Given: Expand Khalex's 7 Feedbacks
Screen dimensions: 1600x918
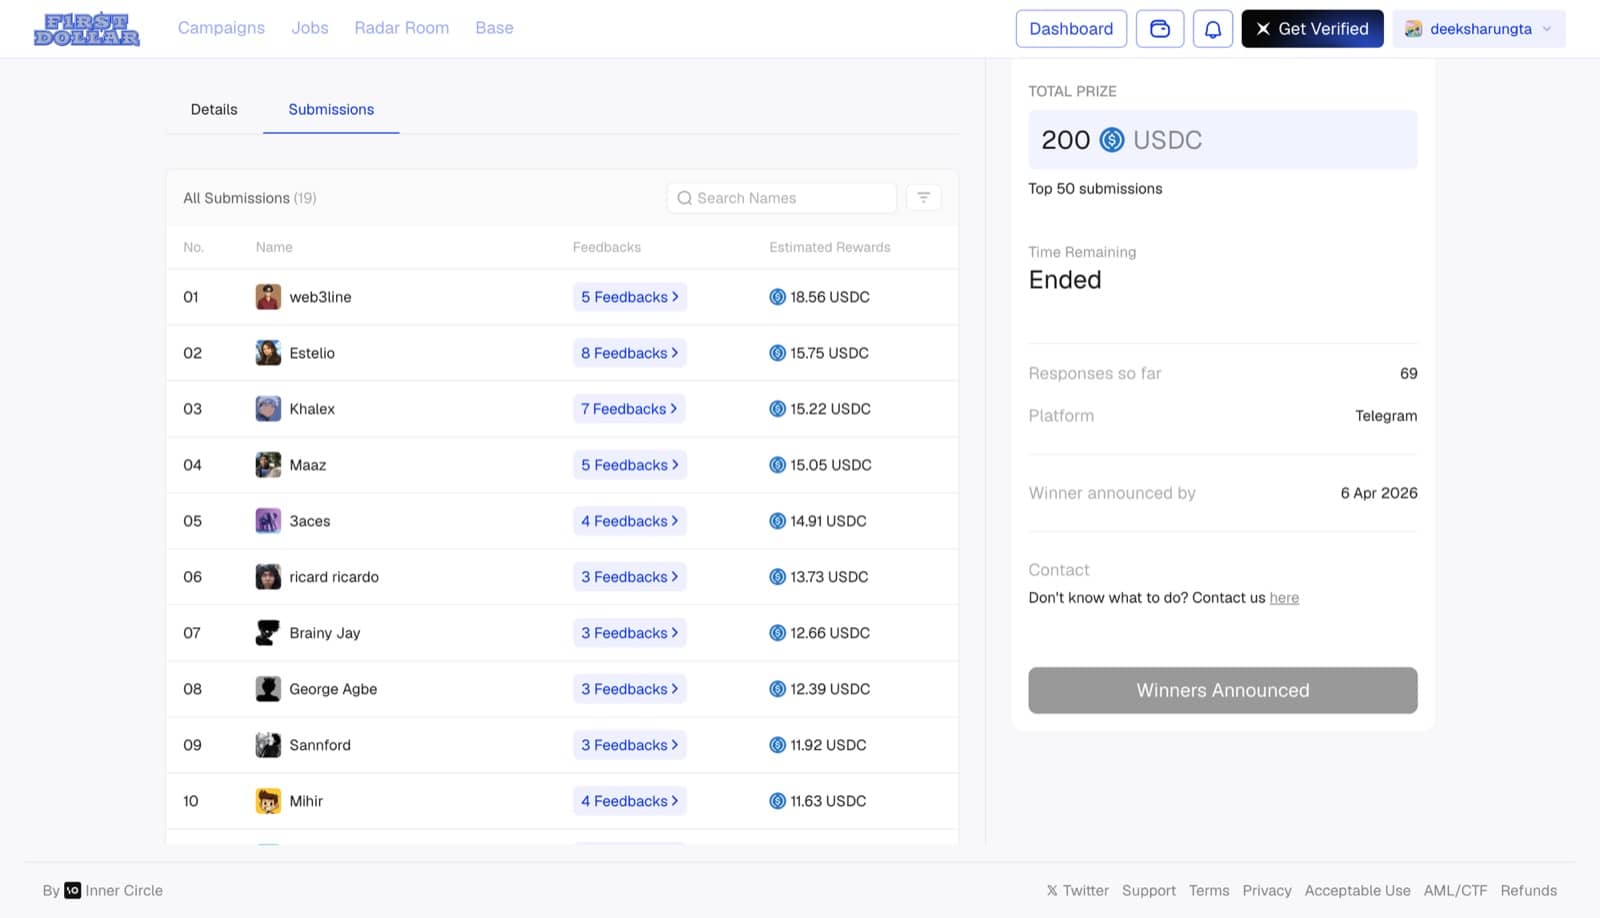Looking at the screenshot, I should pos(629,409).
